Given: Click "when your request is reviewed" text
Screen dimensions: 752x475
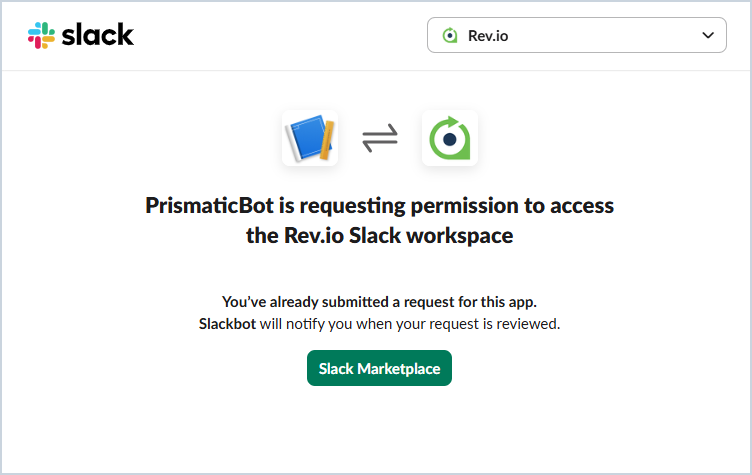Looking at the screenshot, I should pyautogui.click(x=460, y=324).
